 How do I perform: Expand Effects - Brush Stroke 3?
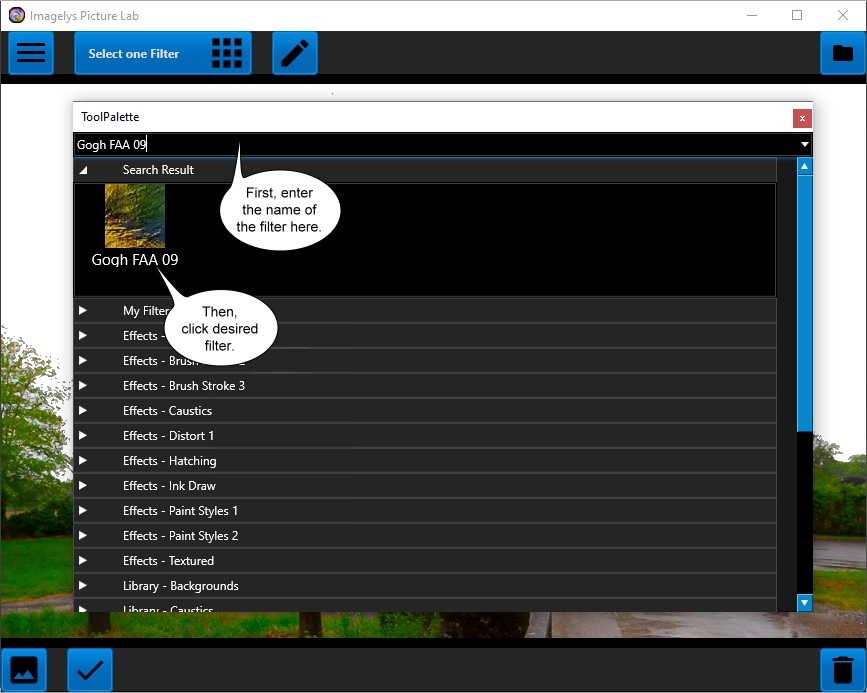click(x=83, y=385)
